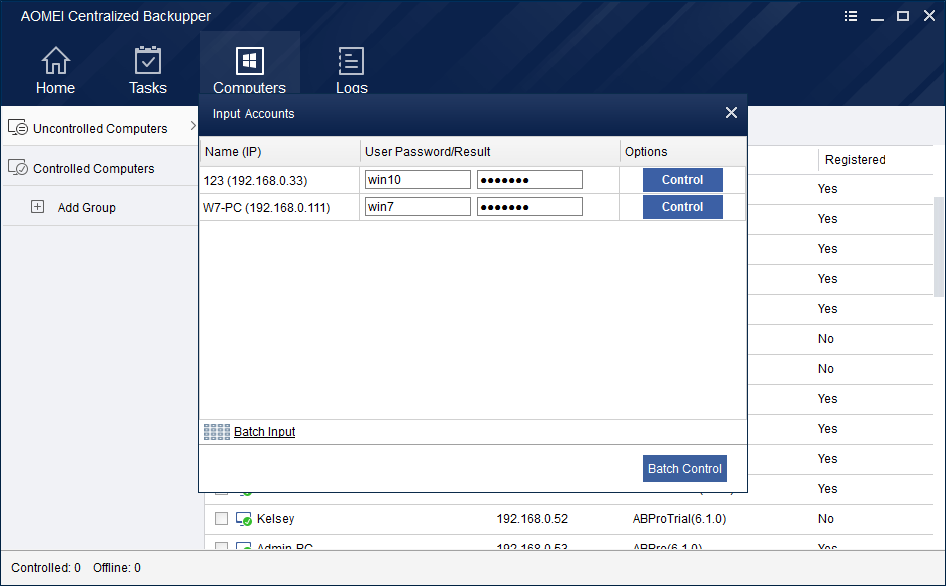
Task: Expand the Uncontrolled Computers chevron arrow
Action: (193, 126)
